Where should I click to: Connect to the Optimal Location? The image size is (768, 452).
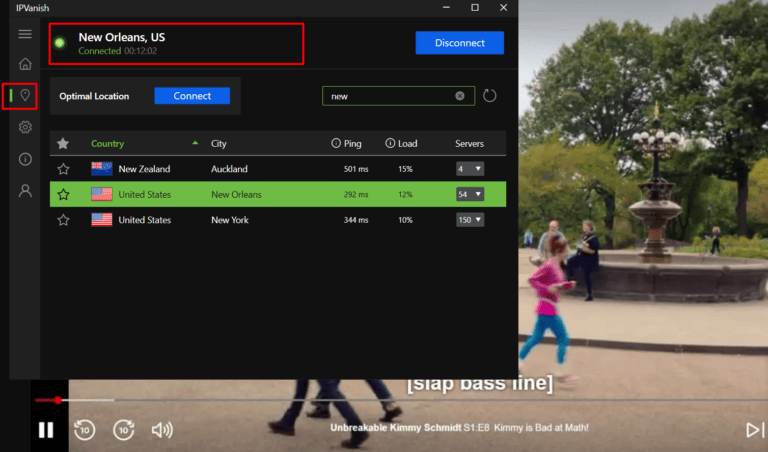coord(192,96)
